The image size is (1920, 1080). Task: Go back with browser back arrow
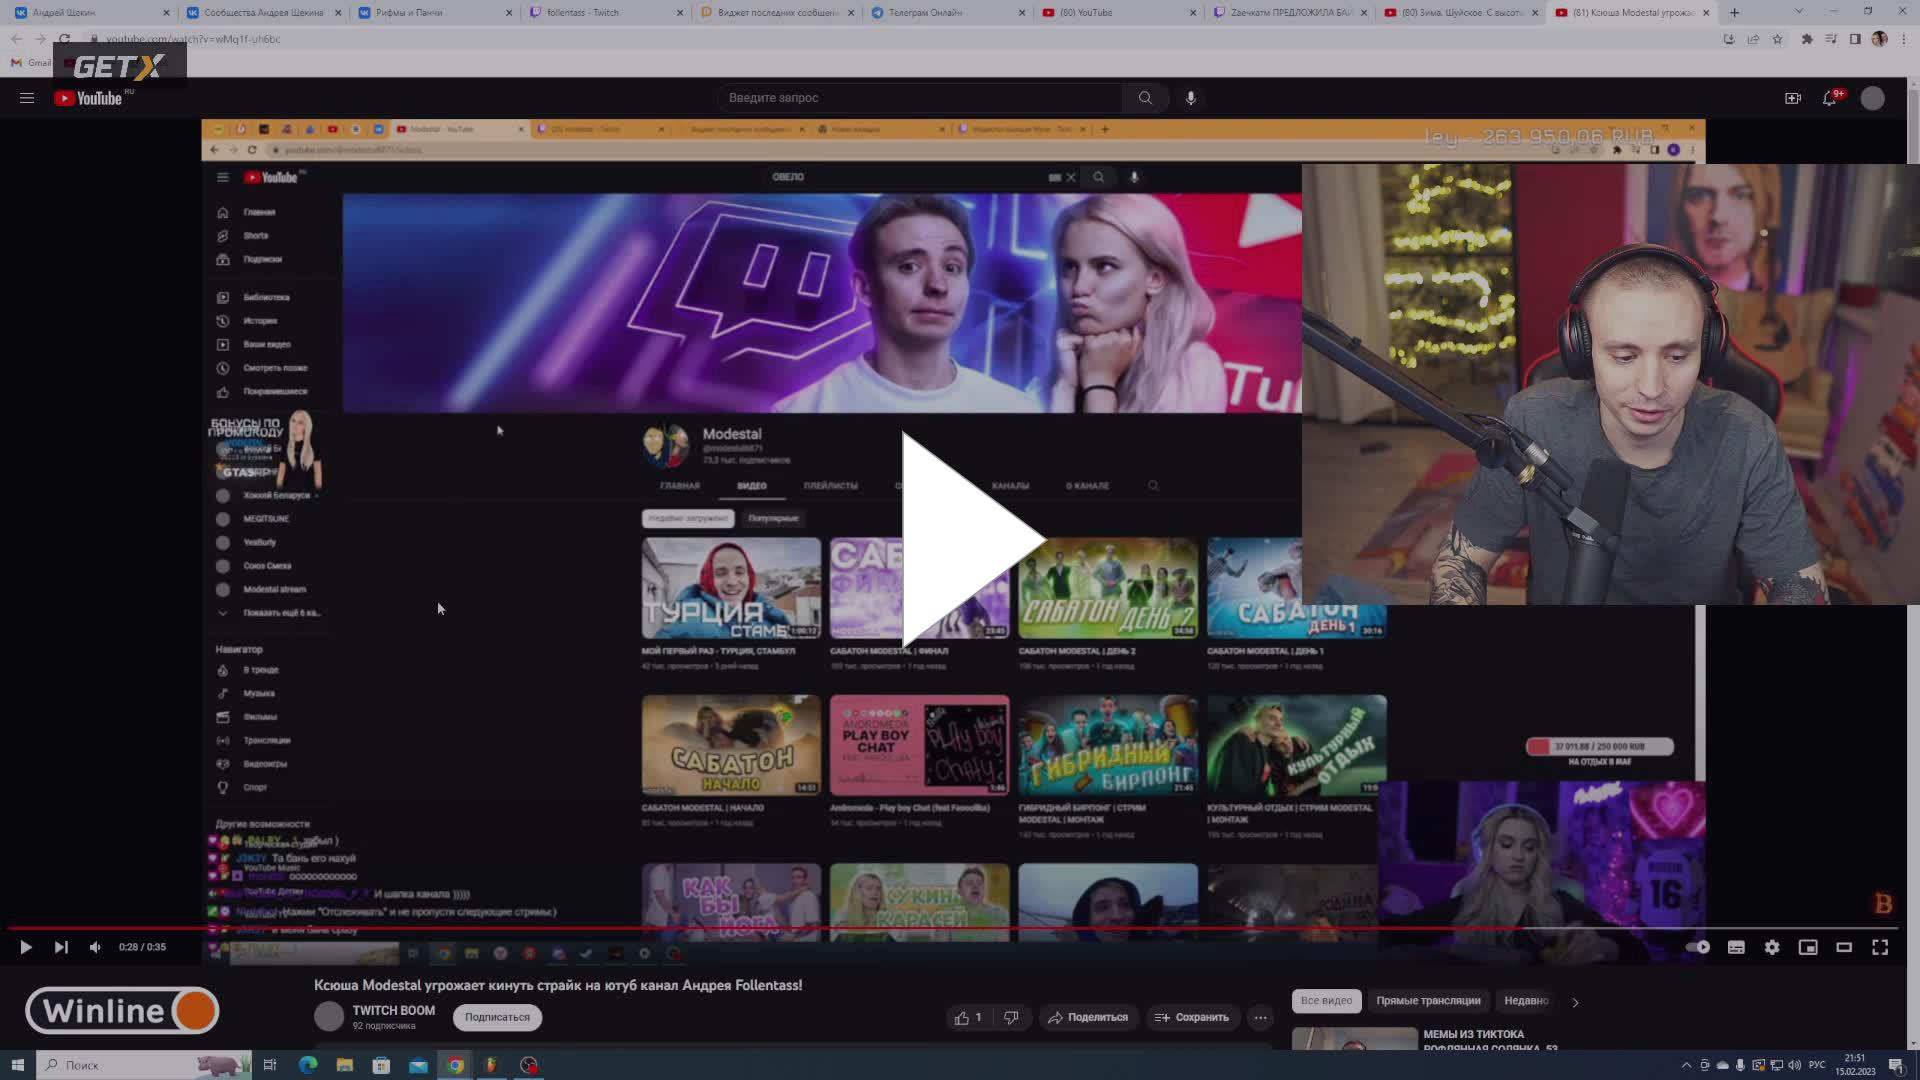tap(16, 39)
